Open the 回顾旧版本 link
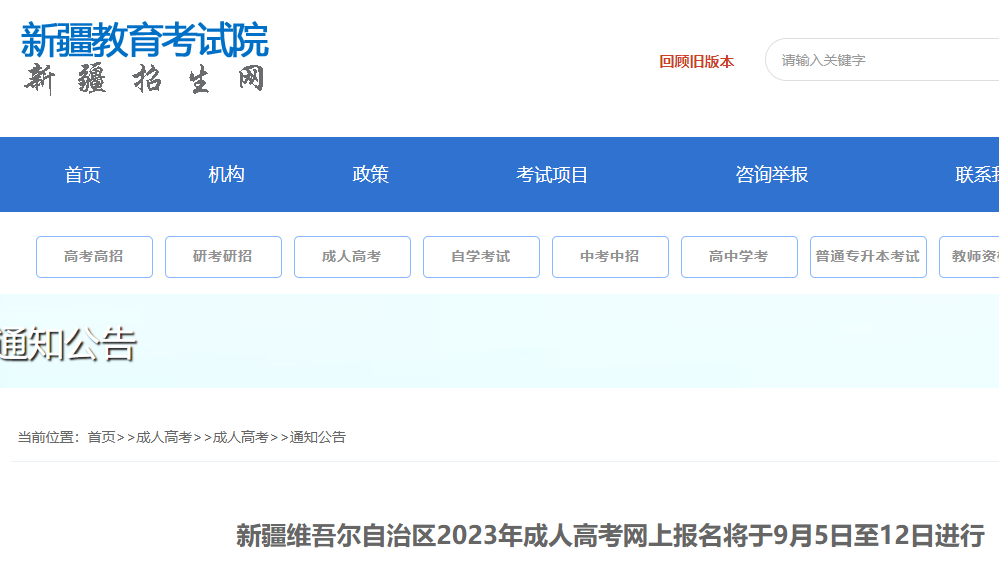This screenshot has width=999, height=563. click(x=696, y=61)
